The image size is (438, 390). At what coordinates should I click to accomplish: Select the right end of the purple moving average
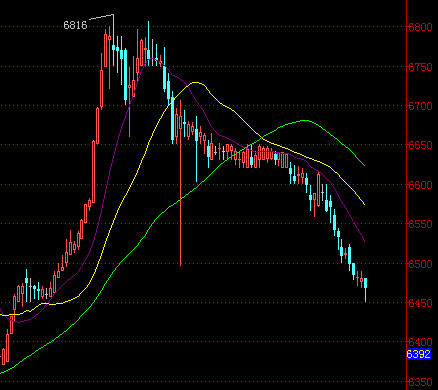click(364, 241)
